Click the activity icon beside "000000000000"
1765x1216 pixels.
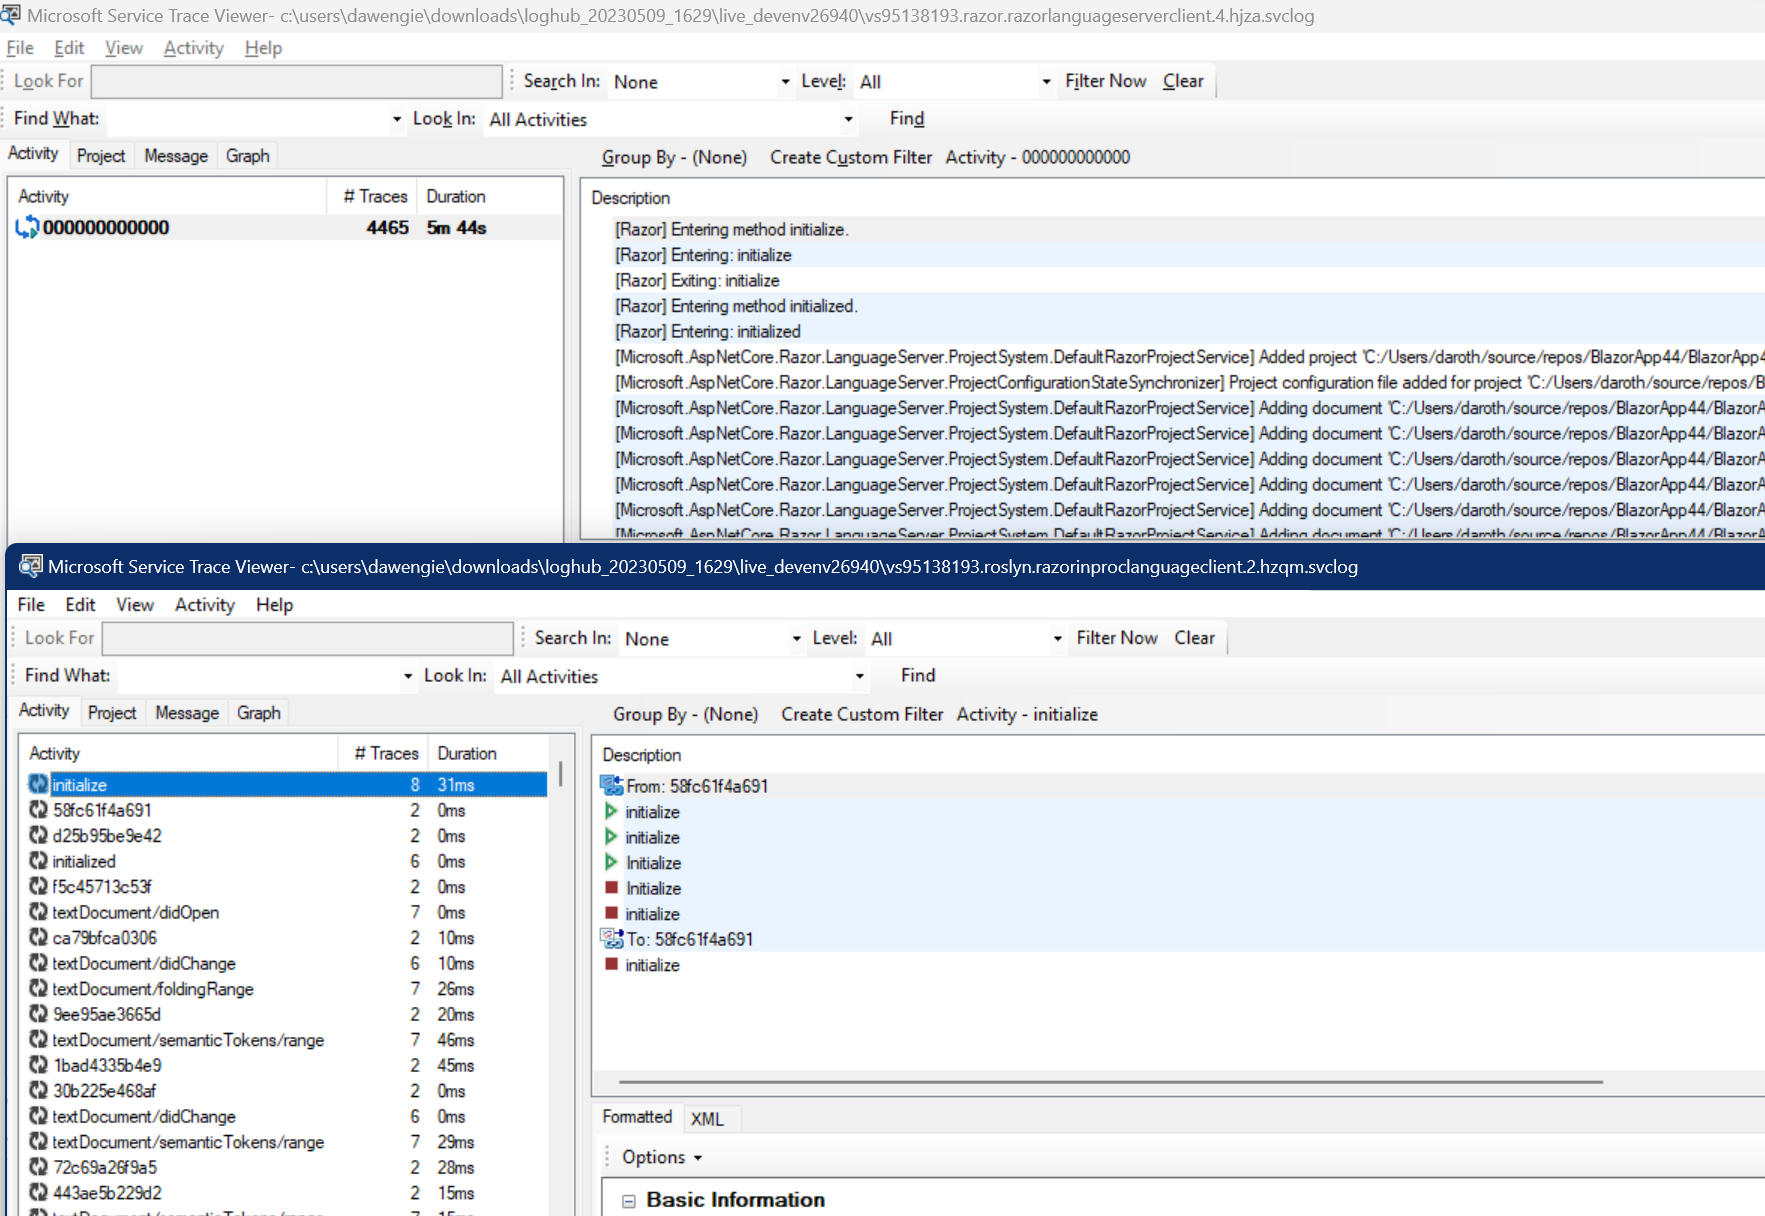pyautogui.click(x=28, y=227)
